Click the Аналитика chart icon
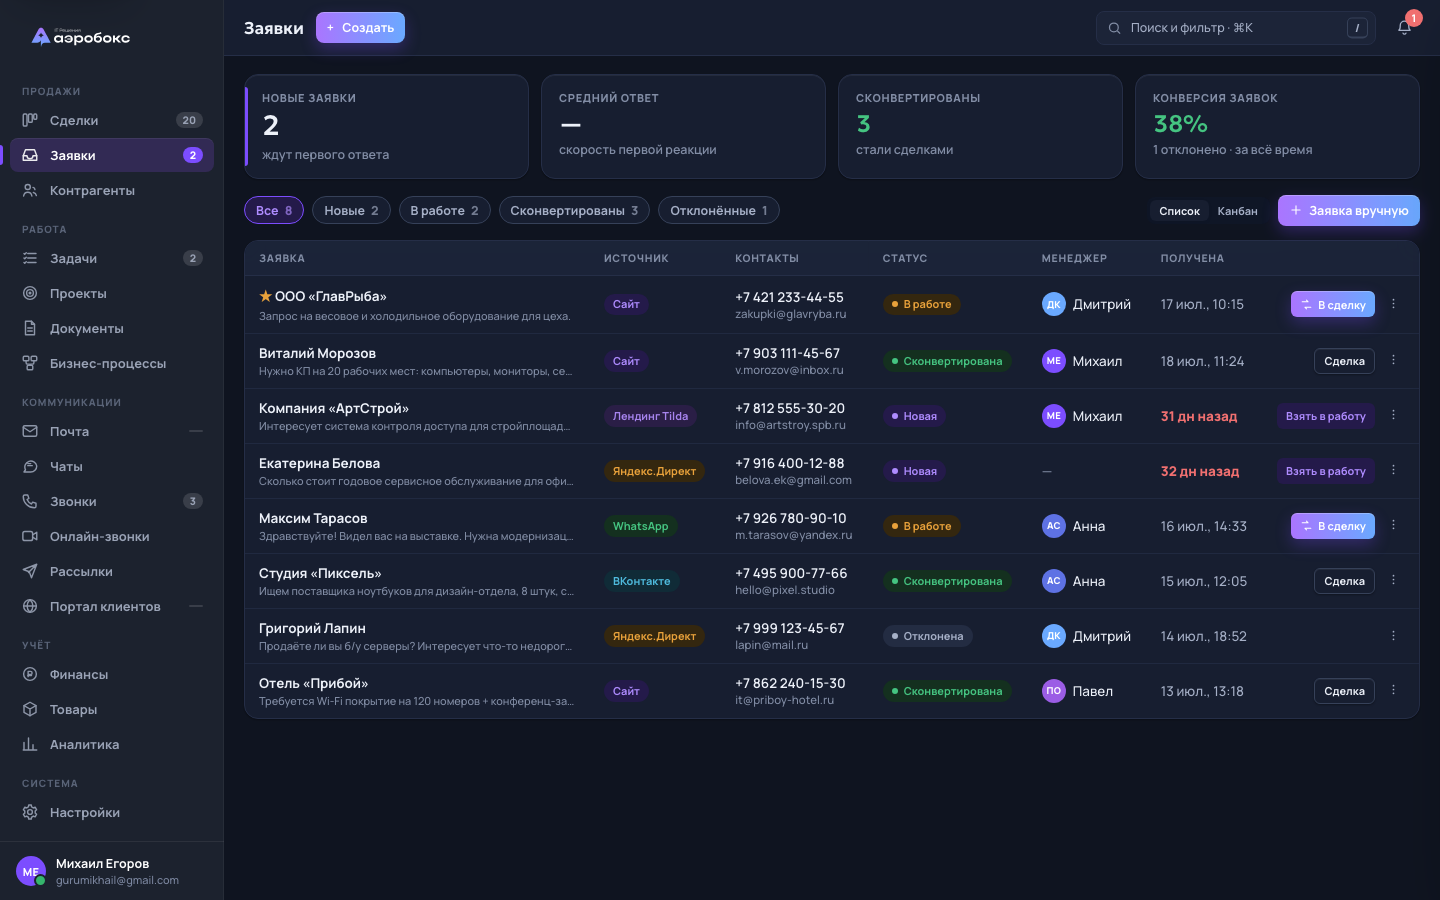 tap(30, 744)
